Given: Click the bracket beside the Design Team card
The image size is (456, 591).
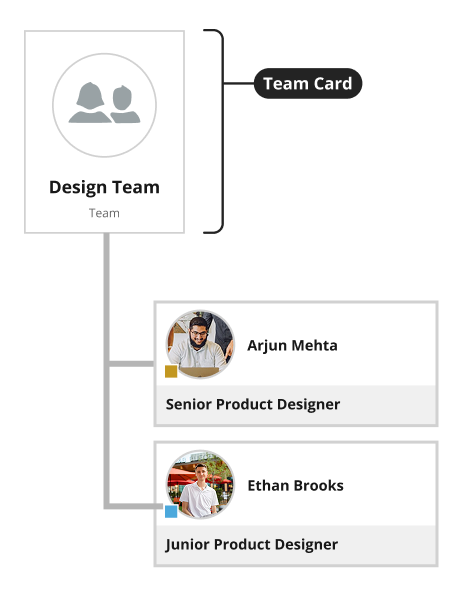Looking at the screenshot, I should [215, 131].
